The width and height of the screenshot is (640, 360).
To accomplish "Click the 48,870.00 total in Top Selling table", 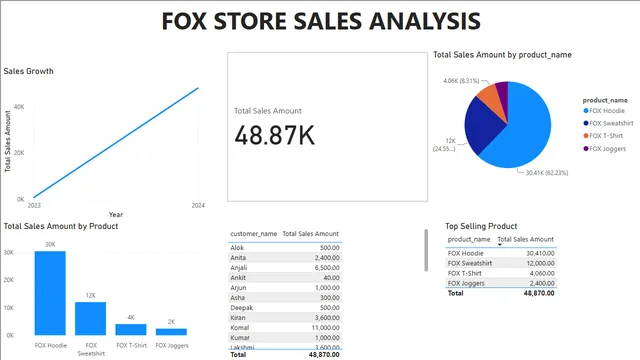I will point(539,293).
